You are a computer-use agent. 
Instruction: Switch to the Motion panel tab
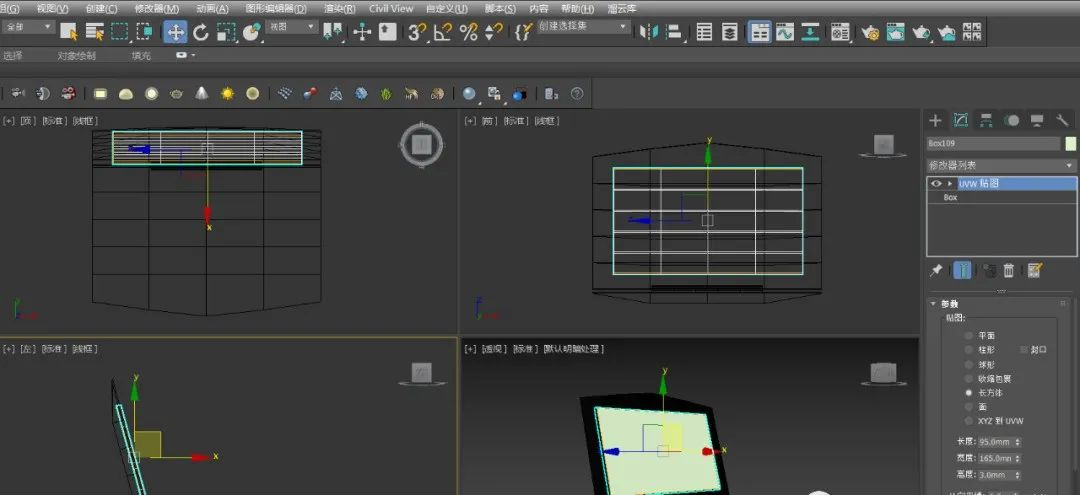click(1011, 120)
